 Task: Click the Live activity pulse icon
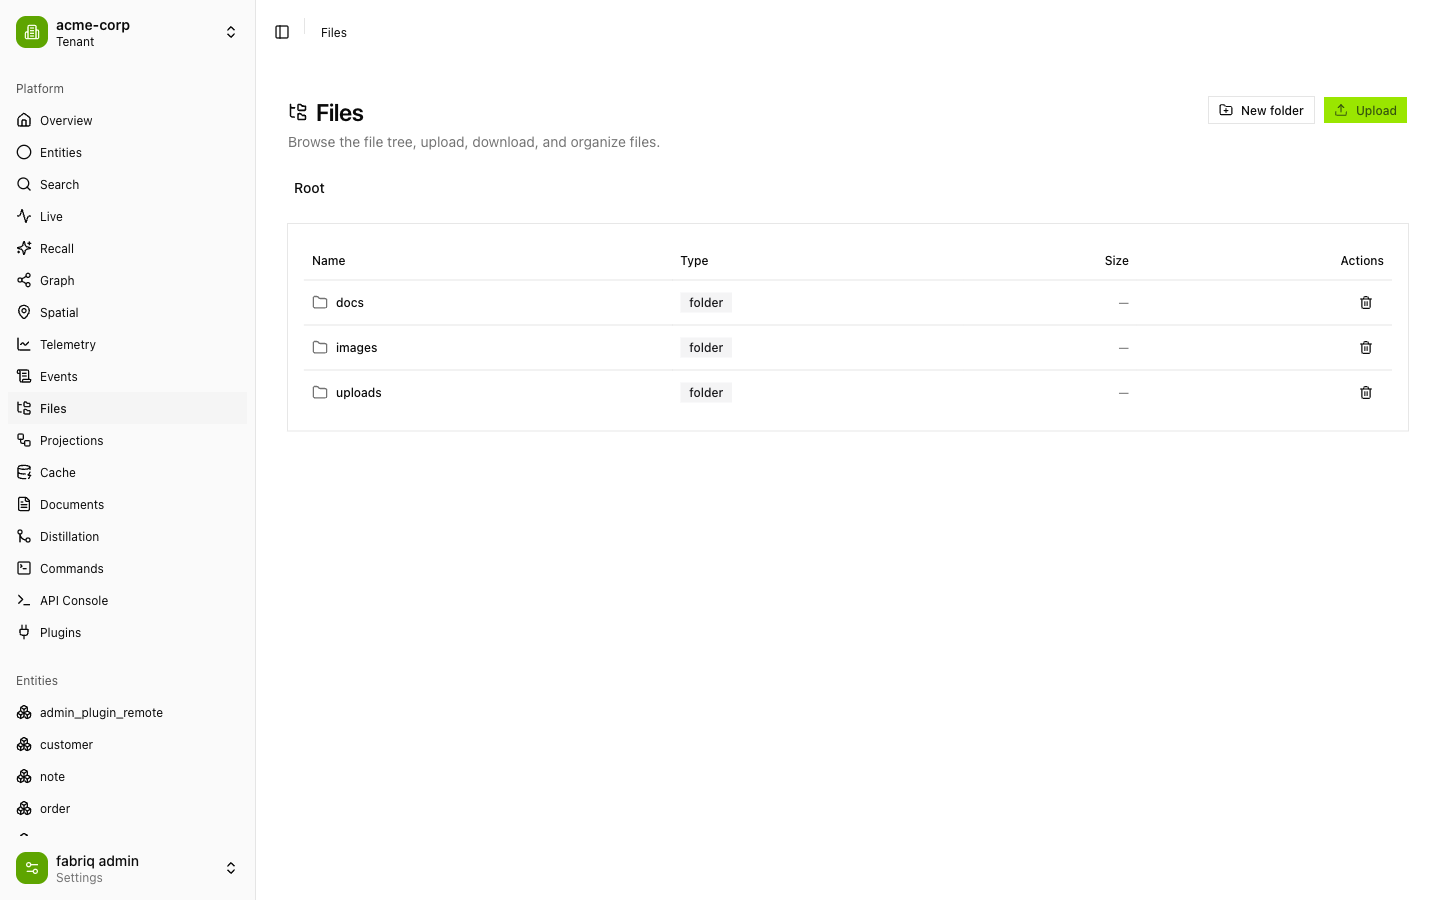[x=24, y=216]
